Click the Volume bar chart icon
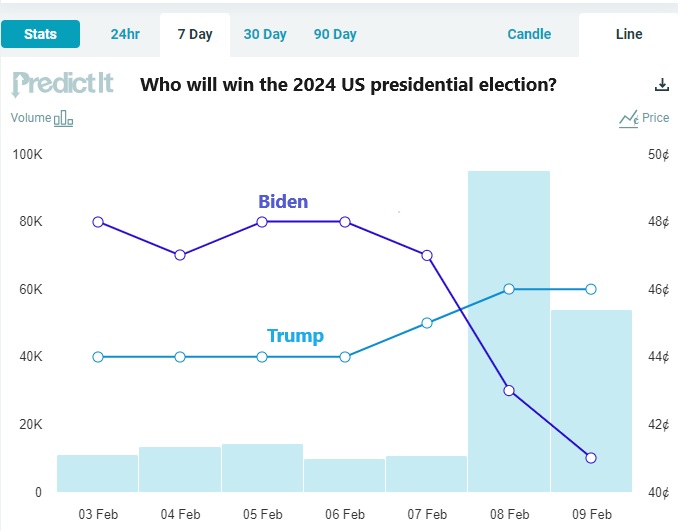 click(64, 118)
